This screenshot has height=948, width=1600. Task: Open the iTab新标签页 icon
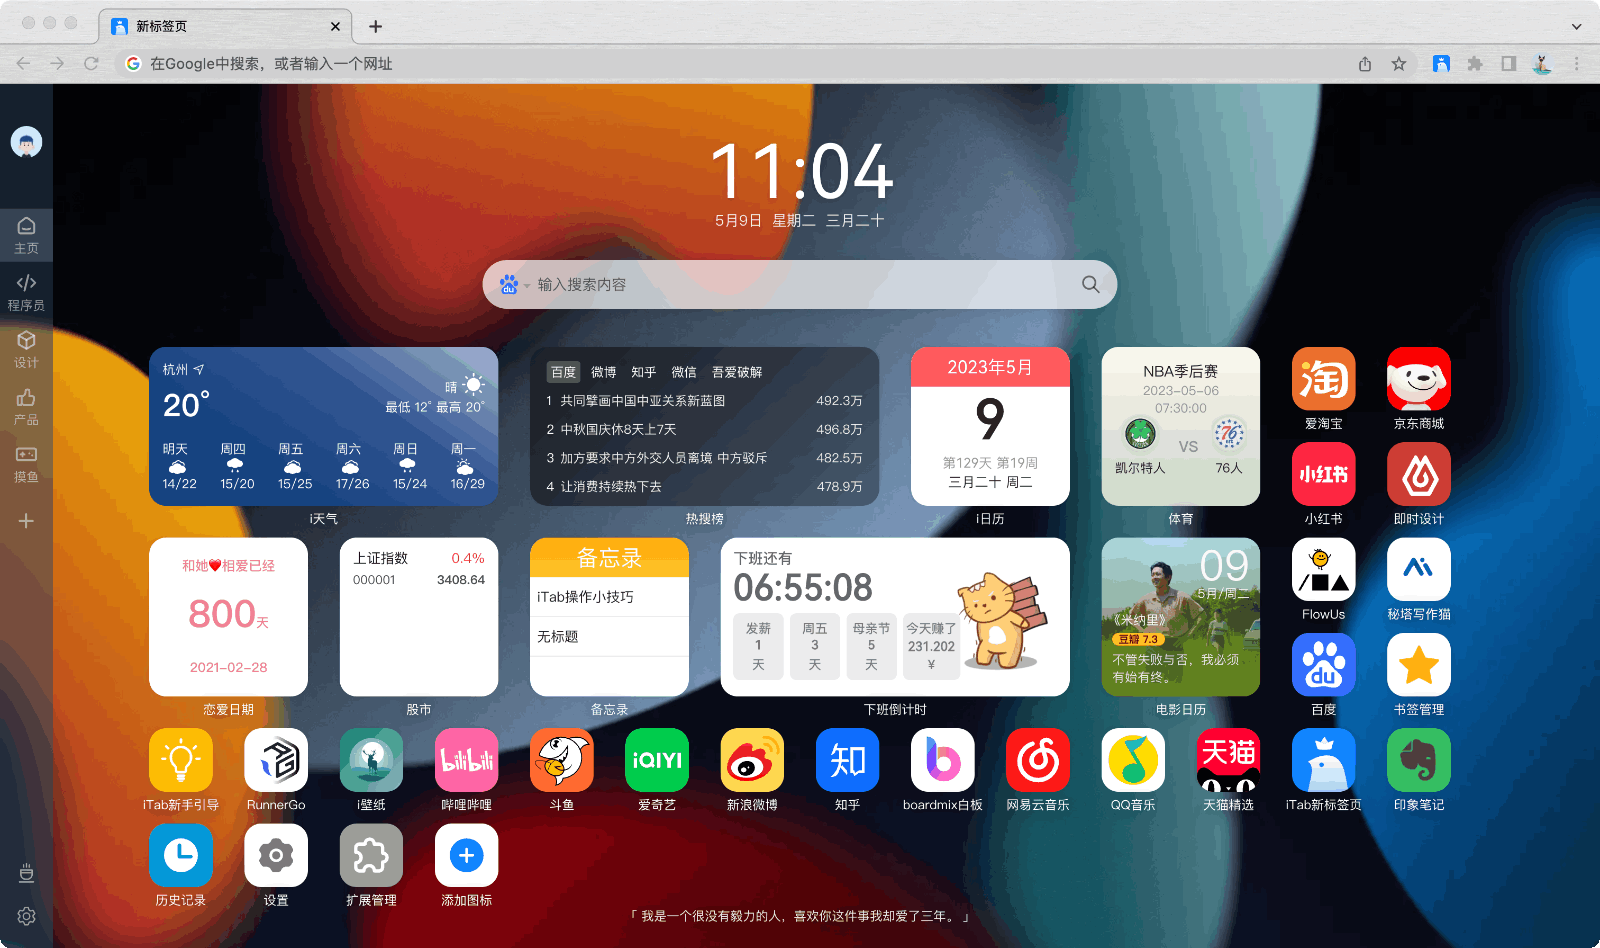pyautogui.click(x=1323, y=760)
